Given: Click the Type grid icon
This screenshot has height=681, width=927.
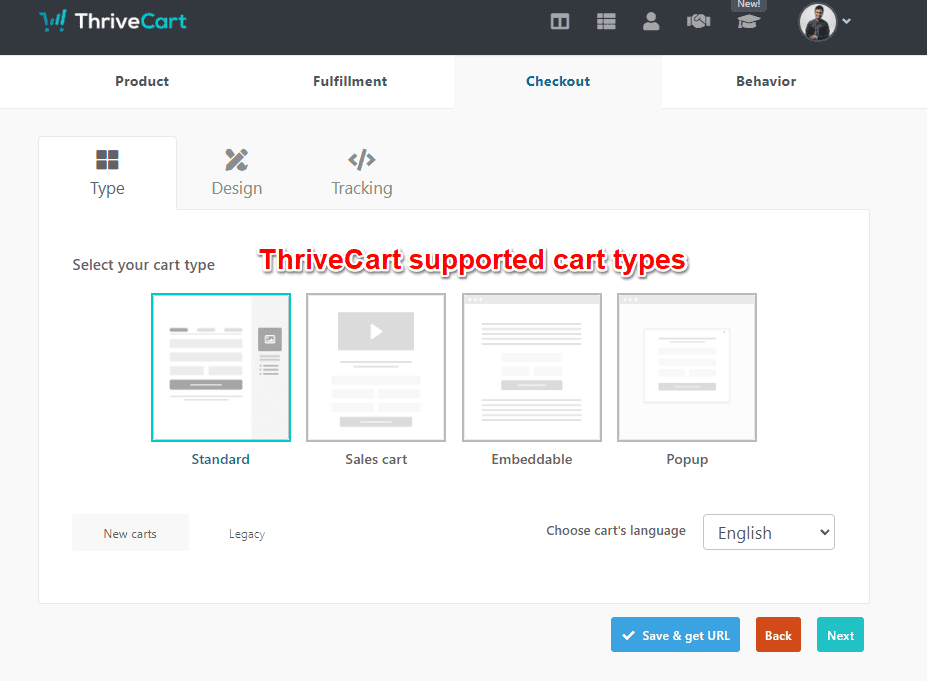Looking at the screenshot, I should tap(107, 160).
